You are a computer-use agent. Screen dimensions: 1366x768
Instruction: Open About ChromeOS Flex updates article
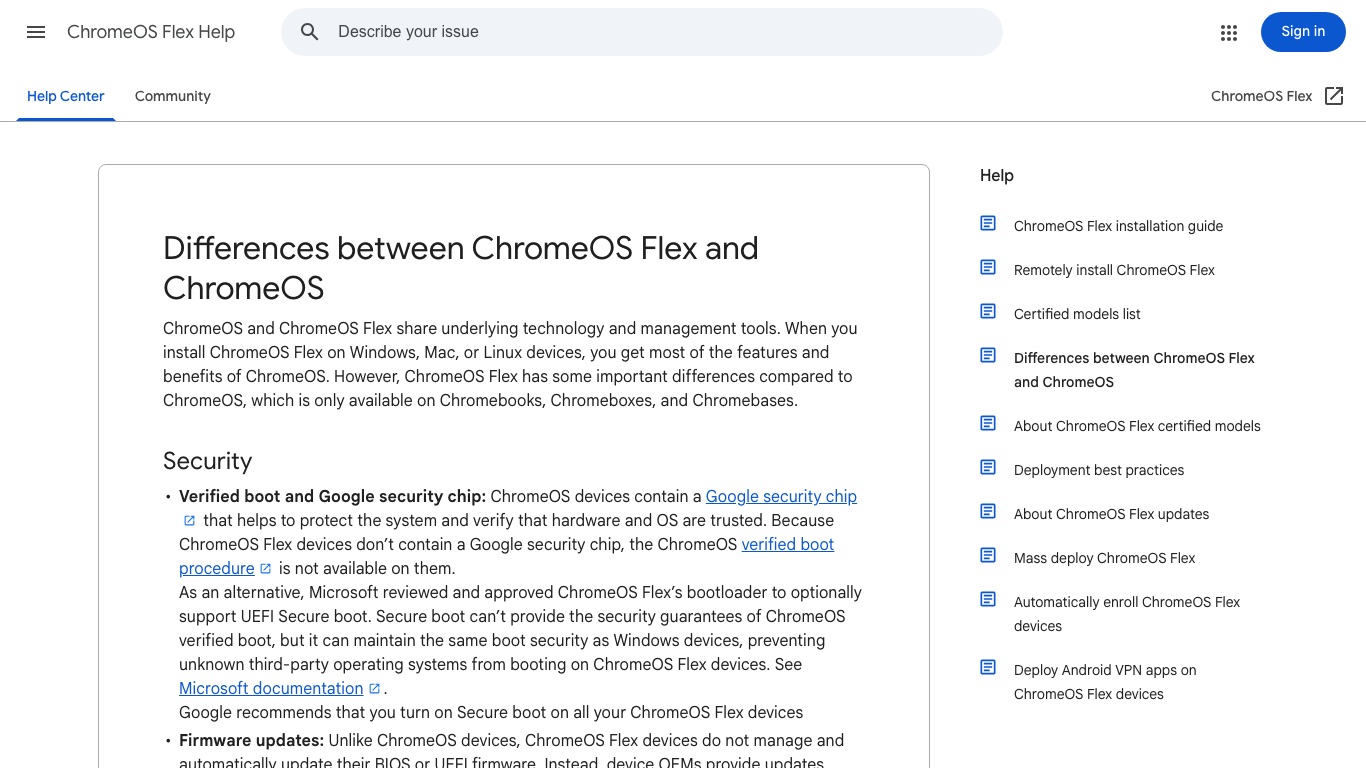(1111, 514)
